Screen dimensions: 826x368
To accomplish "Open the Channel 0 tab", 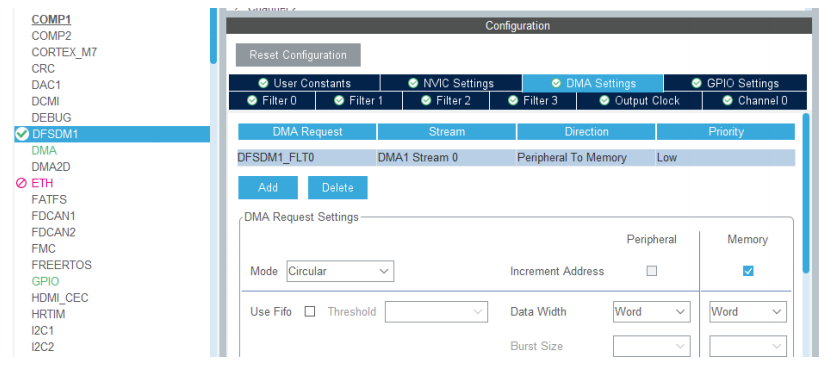I will (755, 101).
